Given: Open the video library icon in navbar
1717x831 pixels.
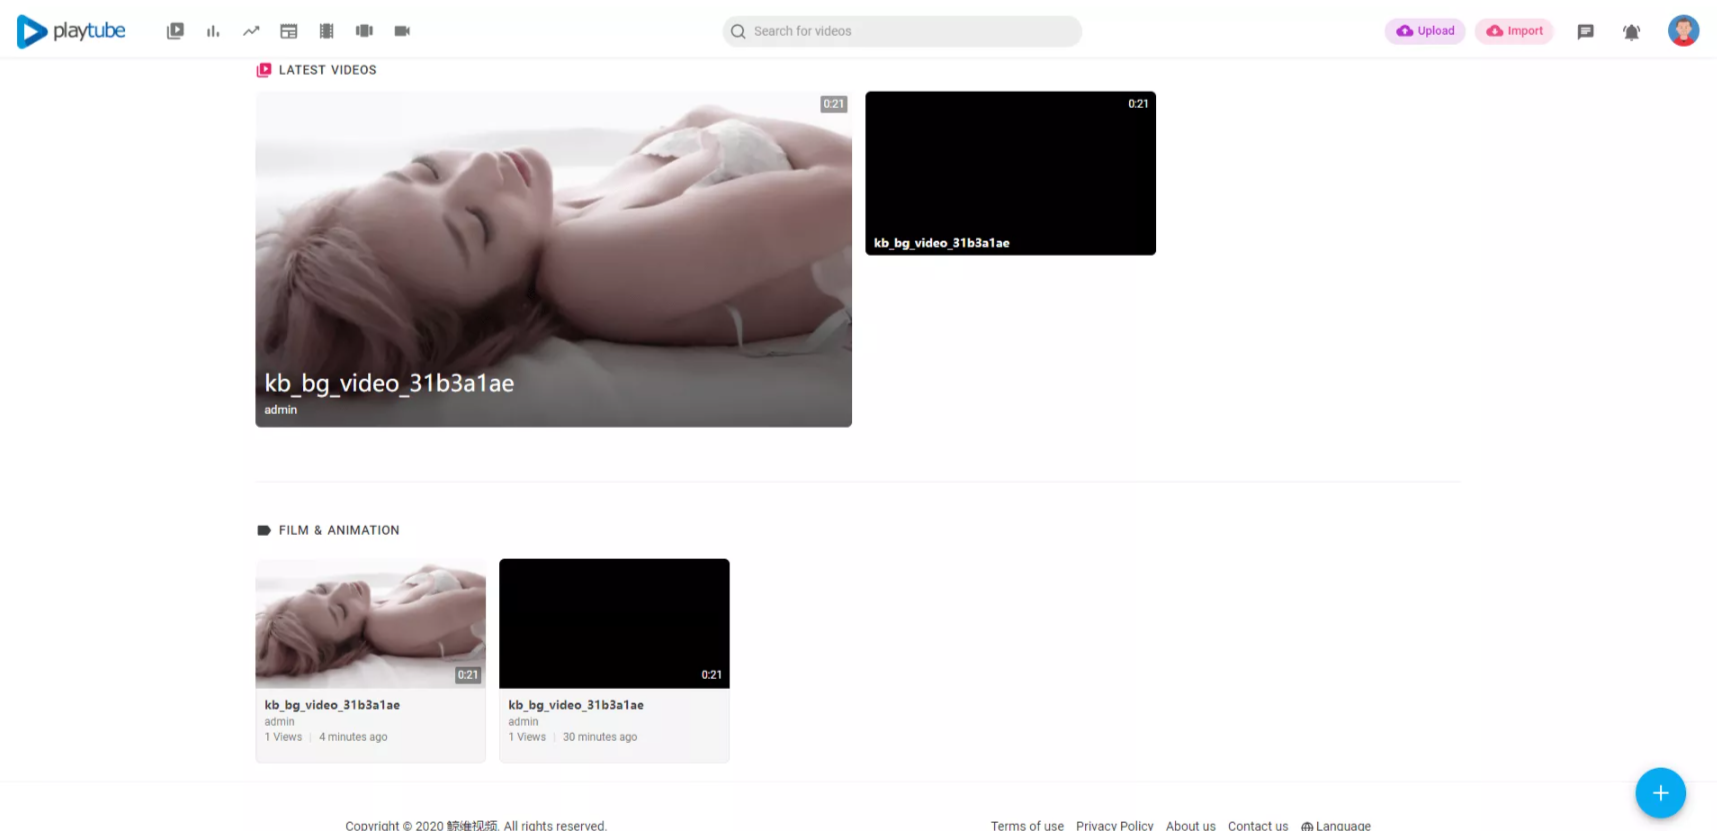Looking at the screenshot, I should tap(175, 31).
